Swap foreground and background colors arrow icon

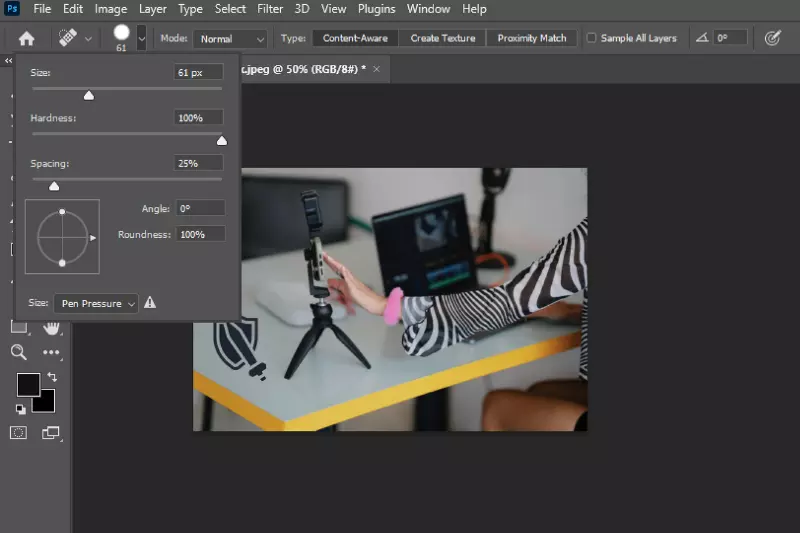click(x=53, y=377)
